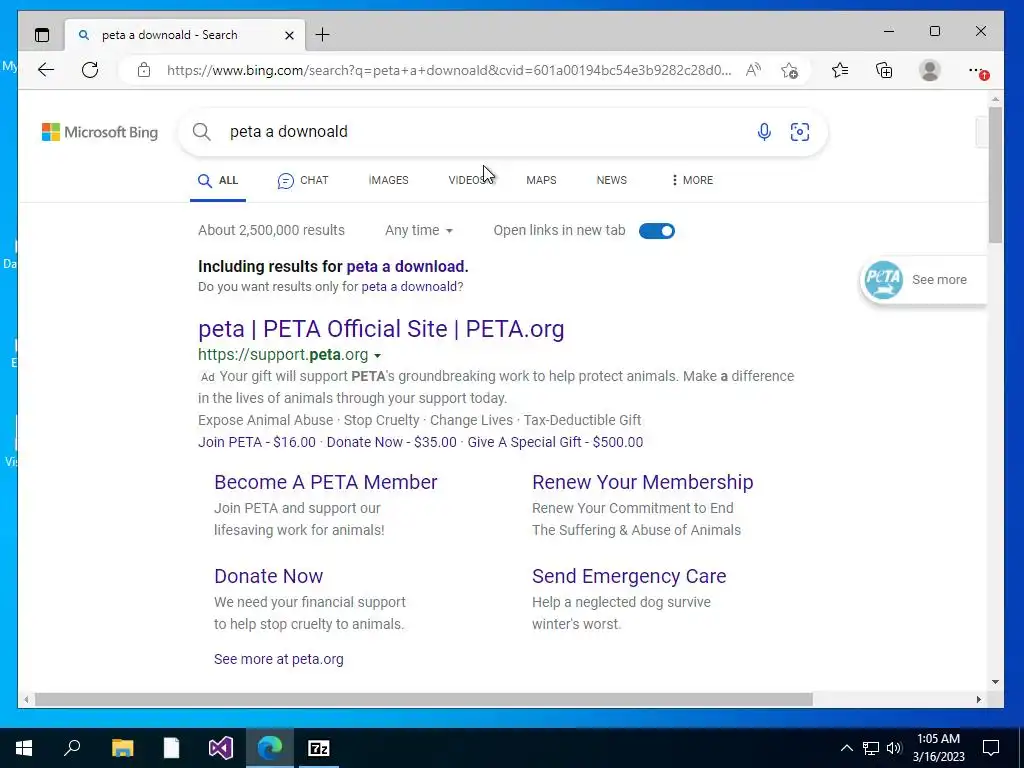Open the browser profile icon
Viewport: 1024px width, 768px height.
[929, 70]
